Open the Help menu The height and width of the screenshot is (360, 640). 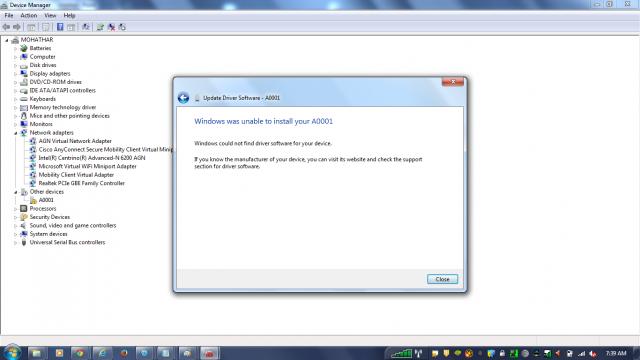(69, 16)
